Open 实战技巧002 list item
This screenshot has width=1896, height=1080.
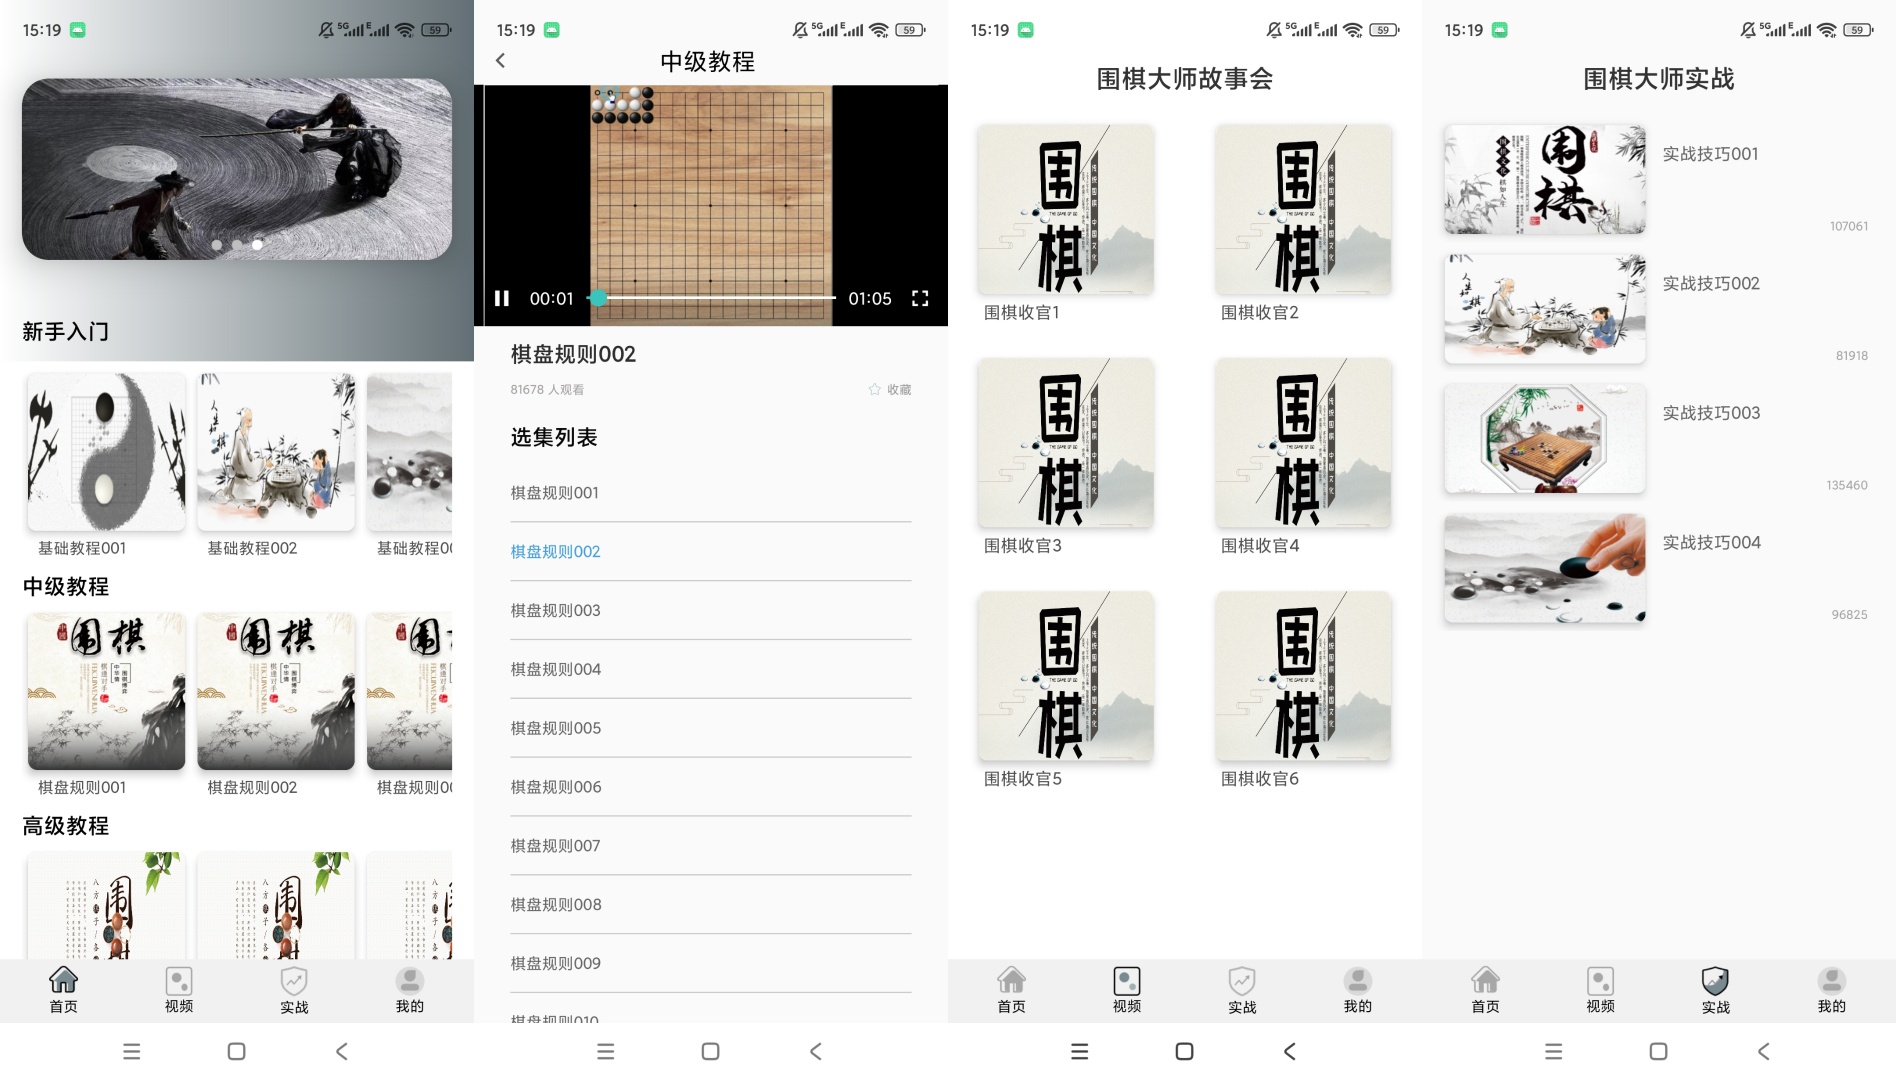click(1658, 309)
